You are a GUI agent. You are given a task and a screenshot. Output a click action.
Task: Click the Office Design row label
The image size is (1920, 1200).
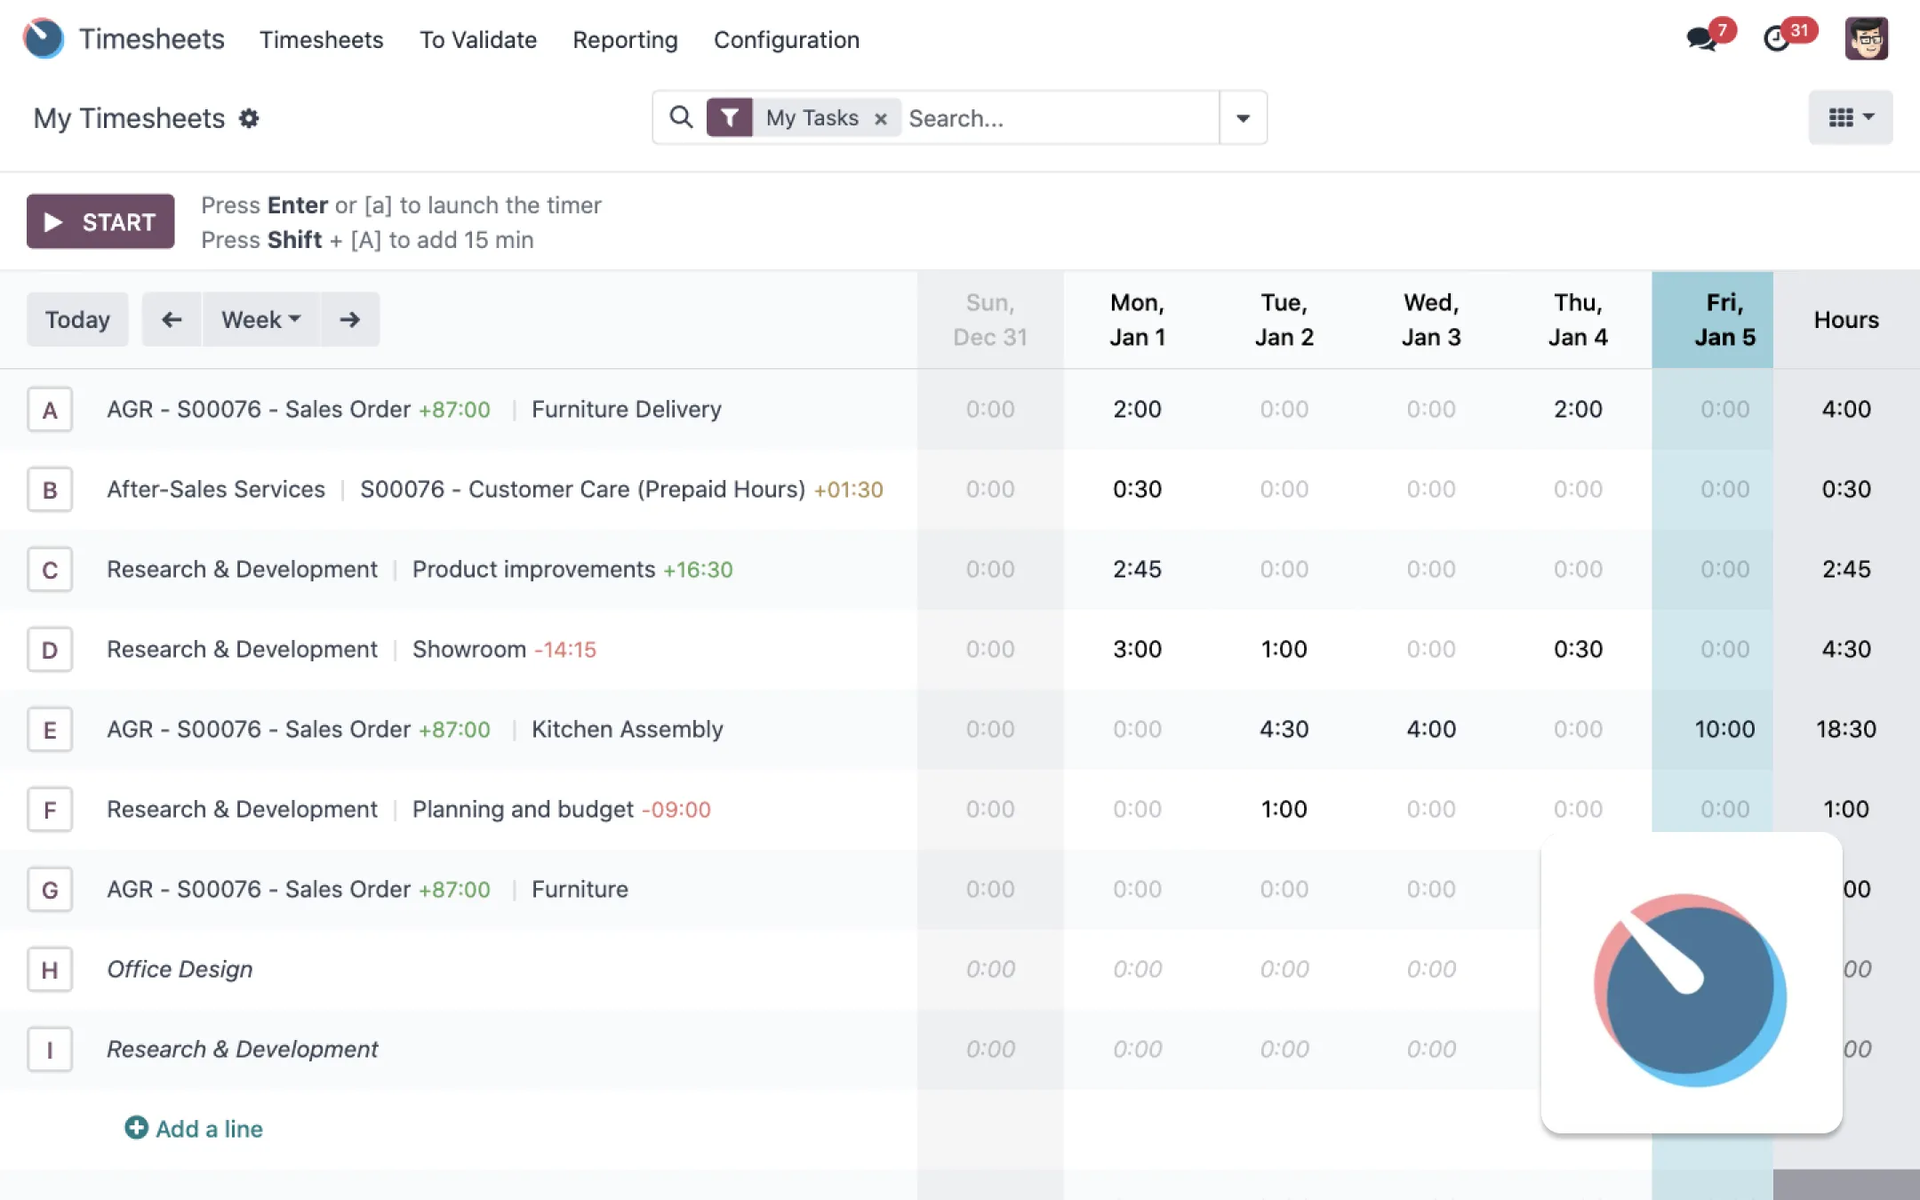pyautogui.click(x=180, y=969)
